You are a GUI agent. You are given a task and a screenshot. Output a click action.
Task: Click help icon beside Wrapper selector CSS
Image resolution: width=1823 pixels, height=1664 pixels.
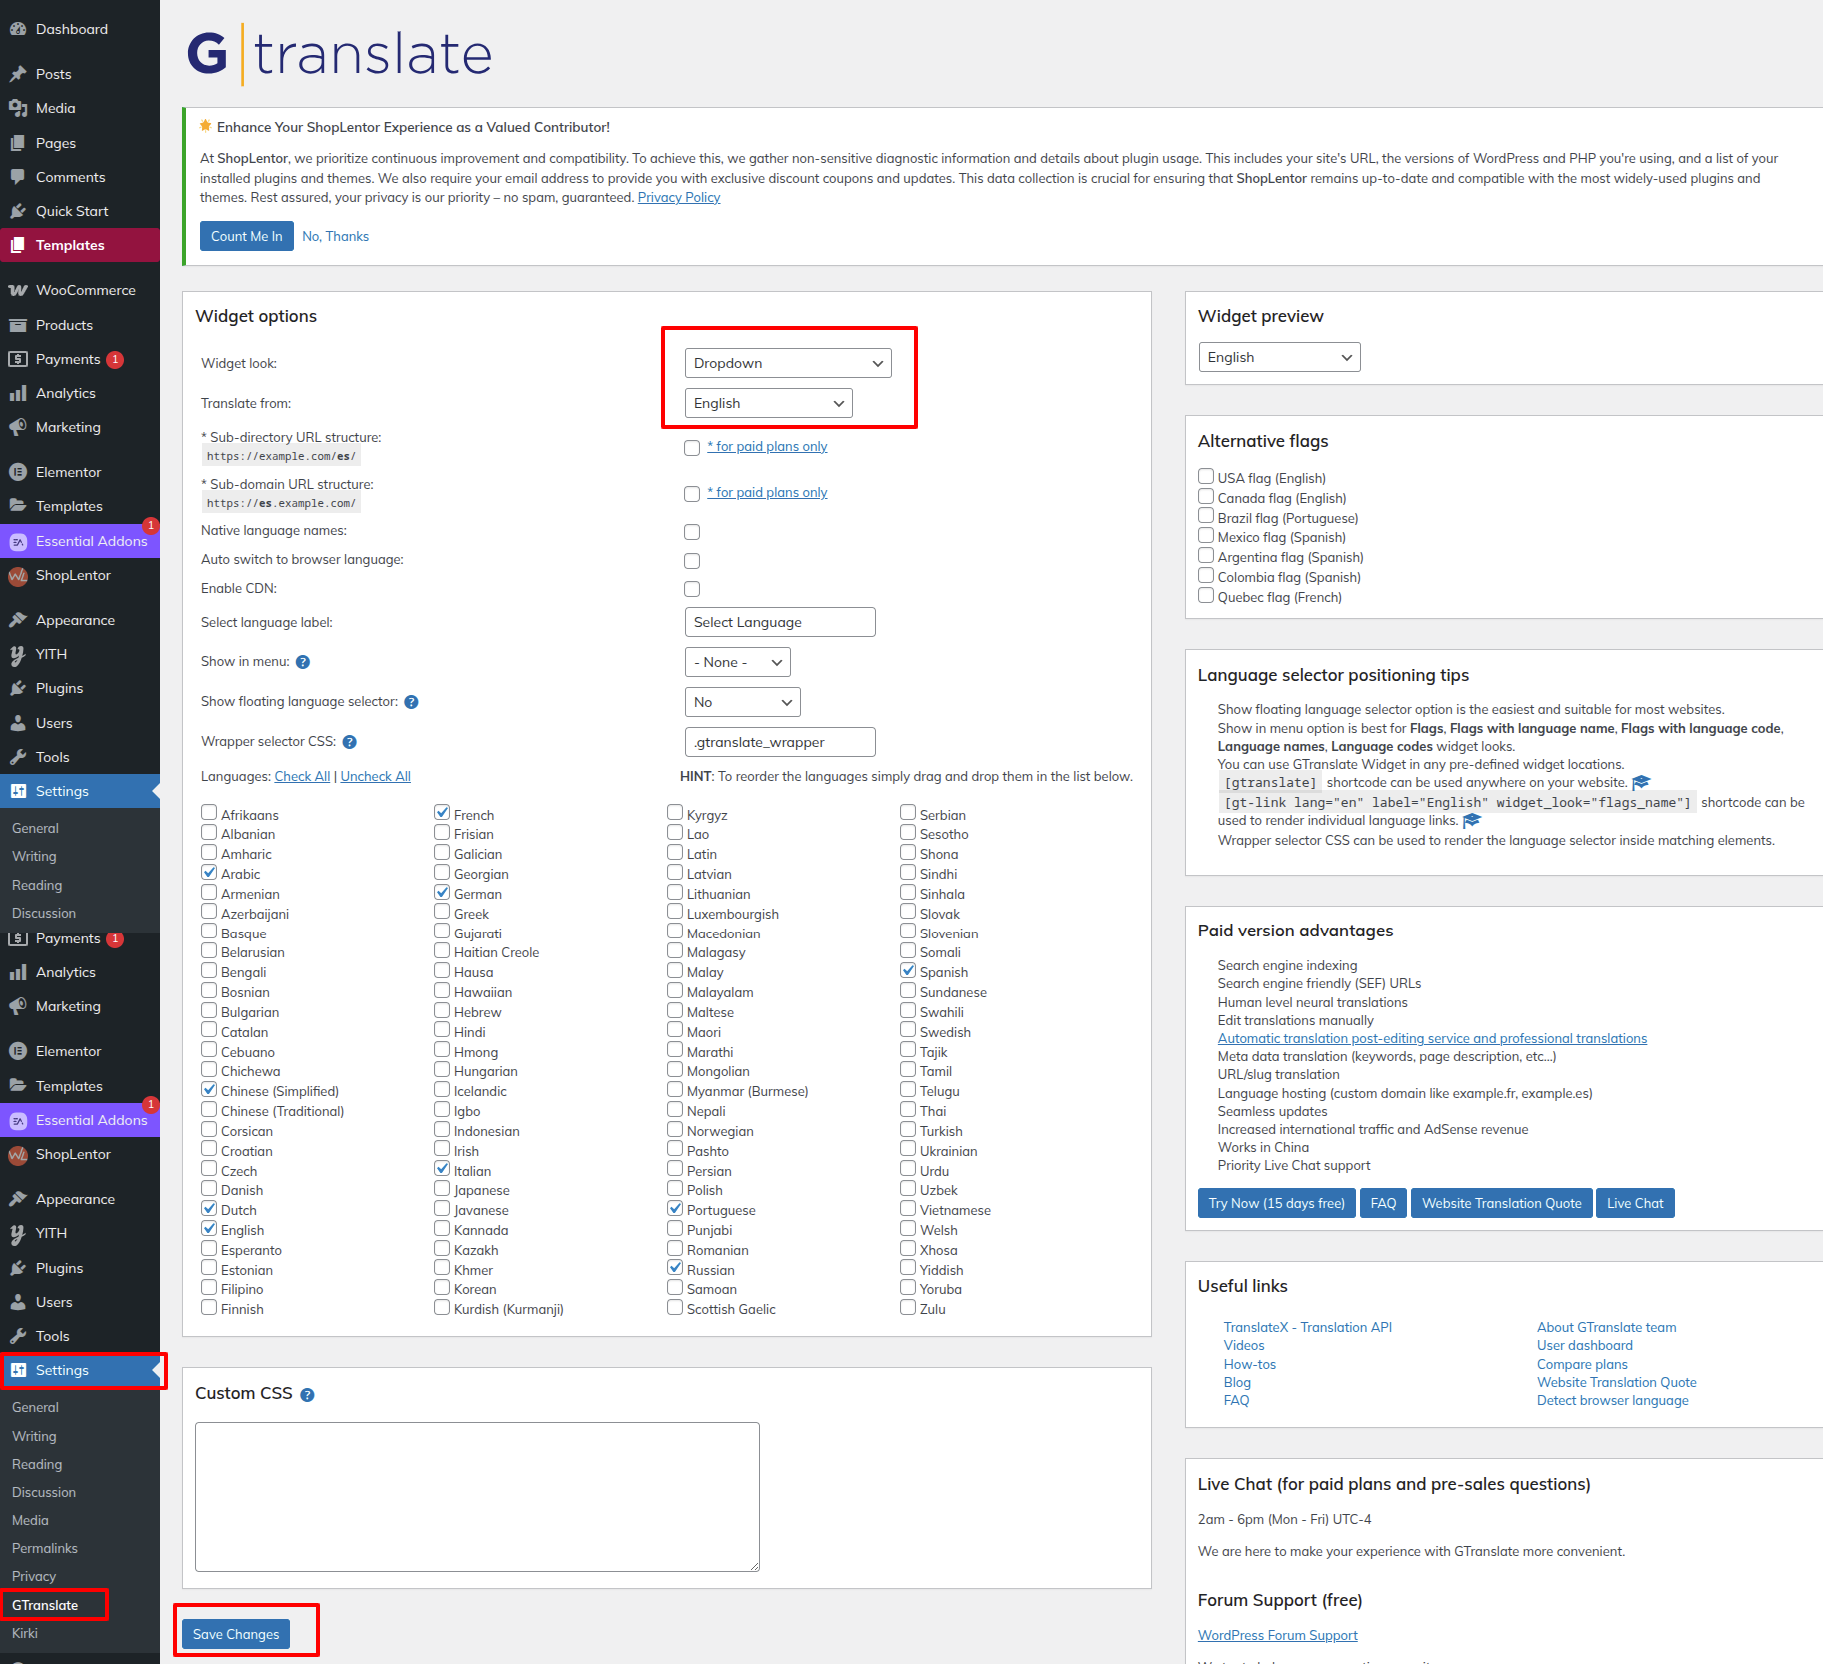tap(350, 742)
